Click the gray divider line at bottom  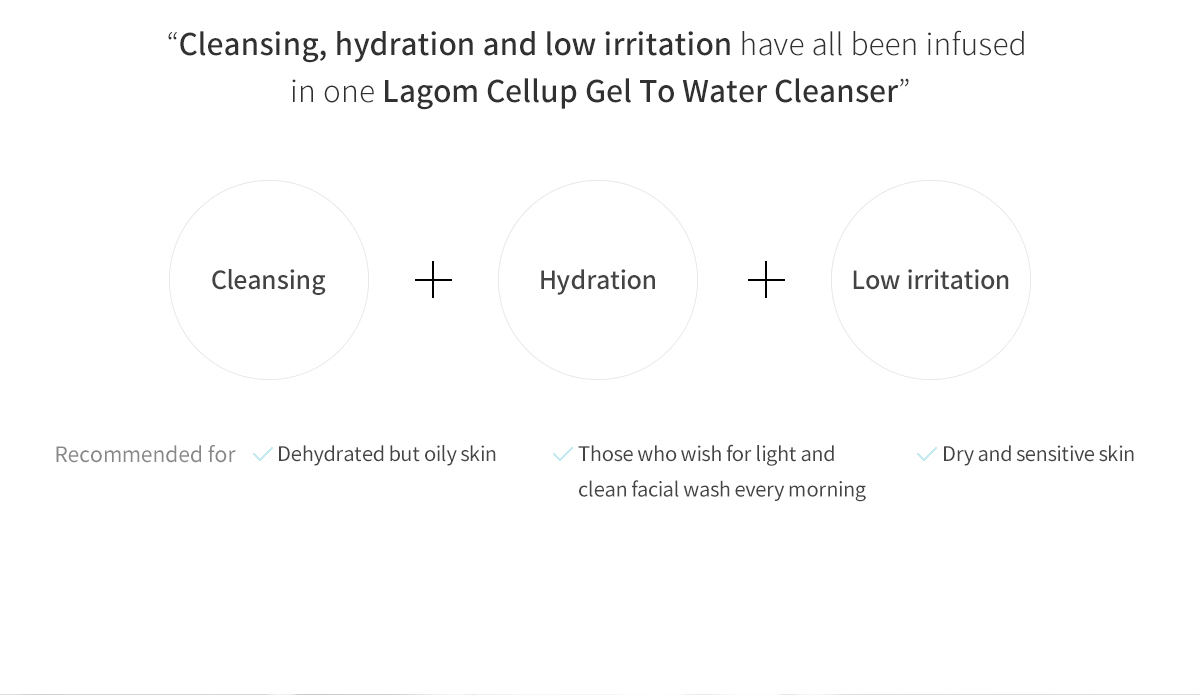(600, 692)
